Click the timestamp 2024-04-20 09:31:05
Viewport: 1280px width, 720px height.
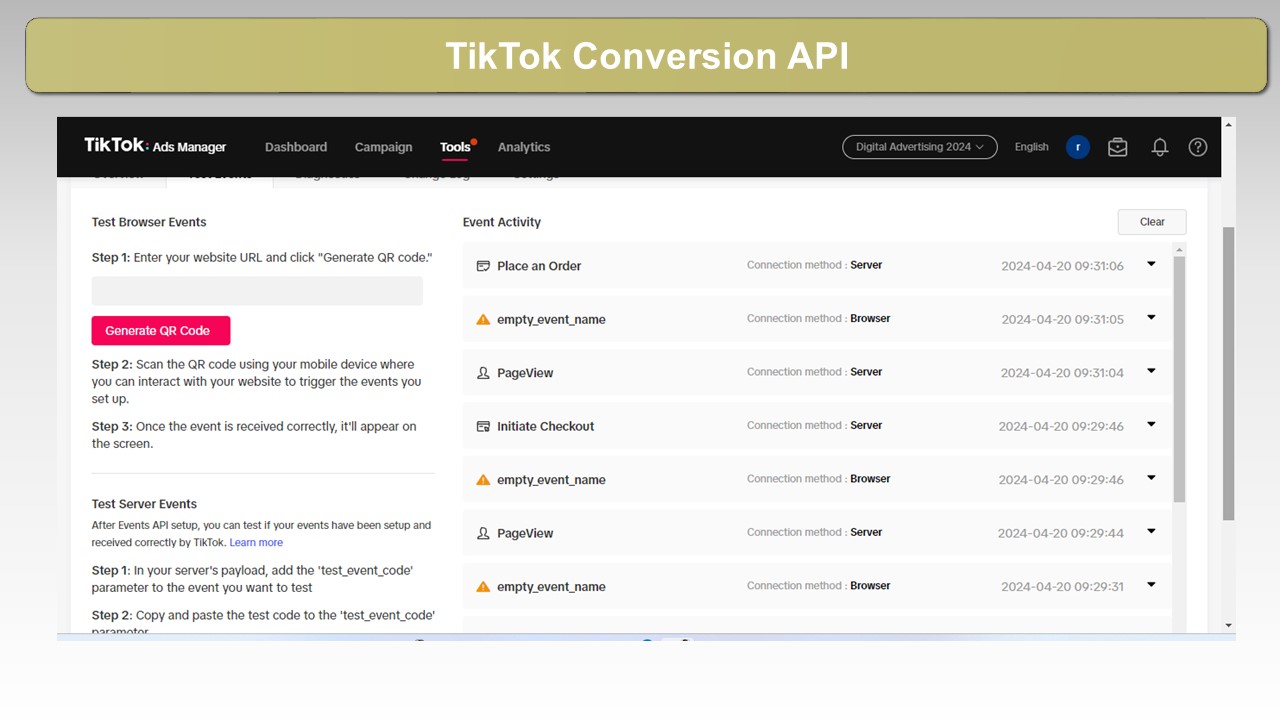pyautogui.click(x=1062, y=319)
